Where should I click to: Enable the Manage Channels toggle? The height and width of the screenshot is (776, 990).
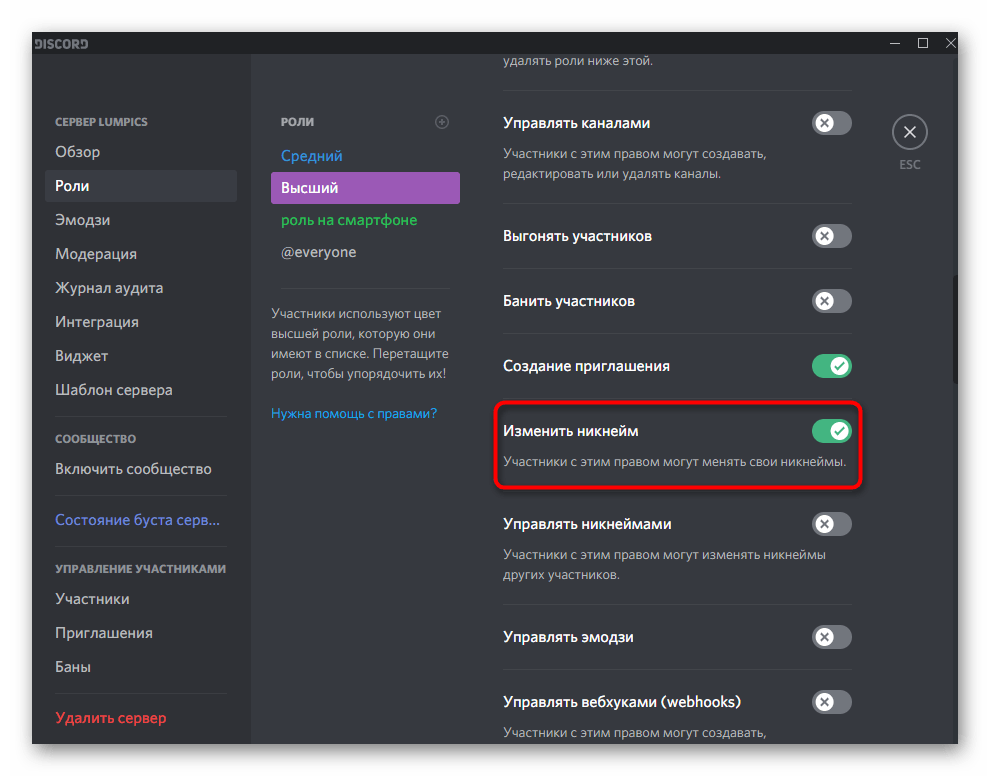[831, 123]
